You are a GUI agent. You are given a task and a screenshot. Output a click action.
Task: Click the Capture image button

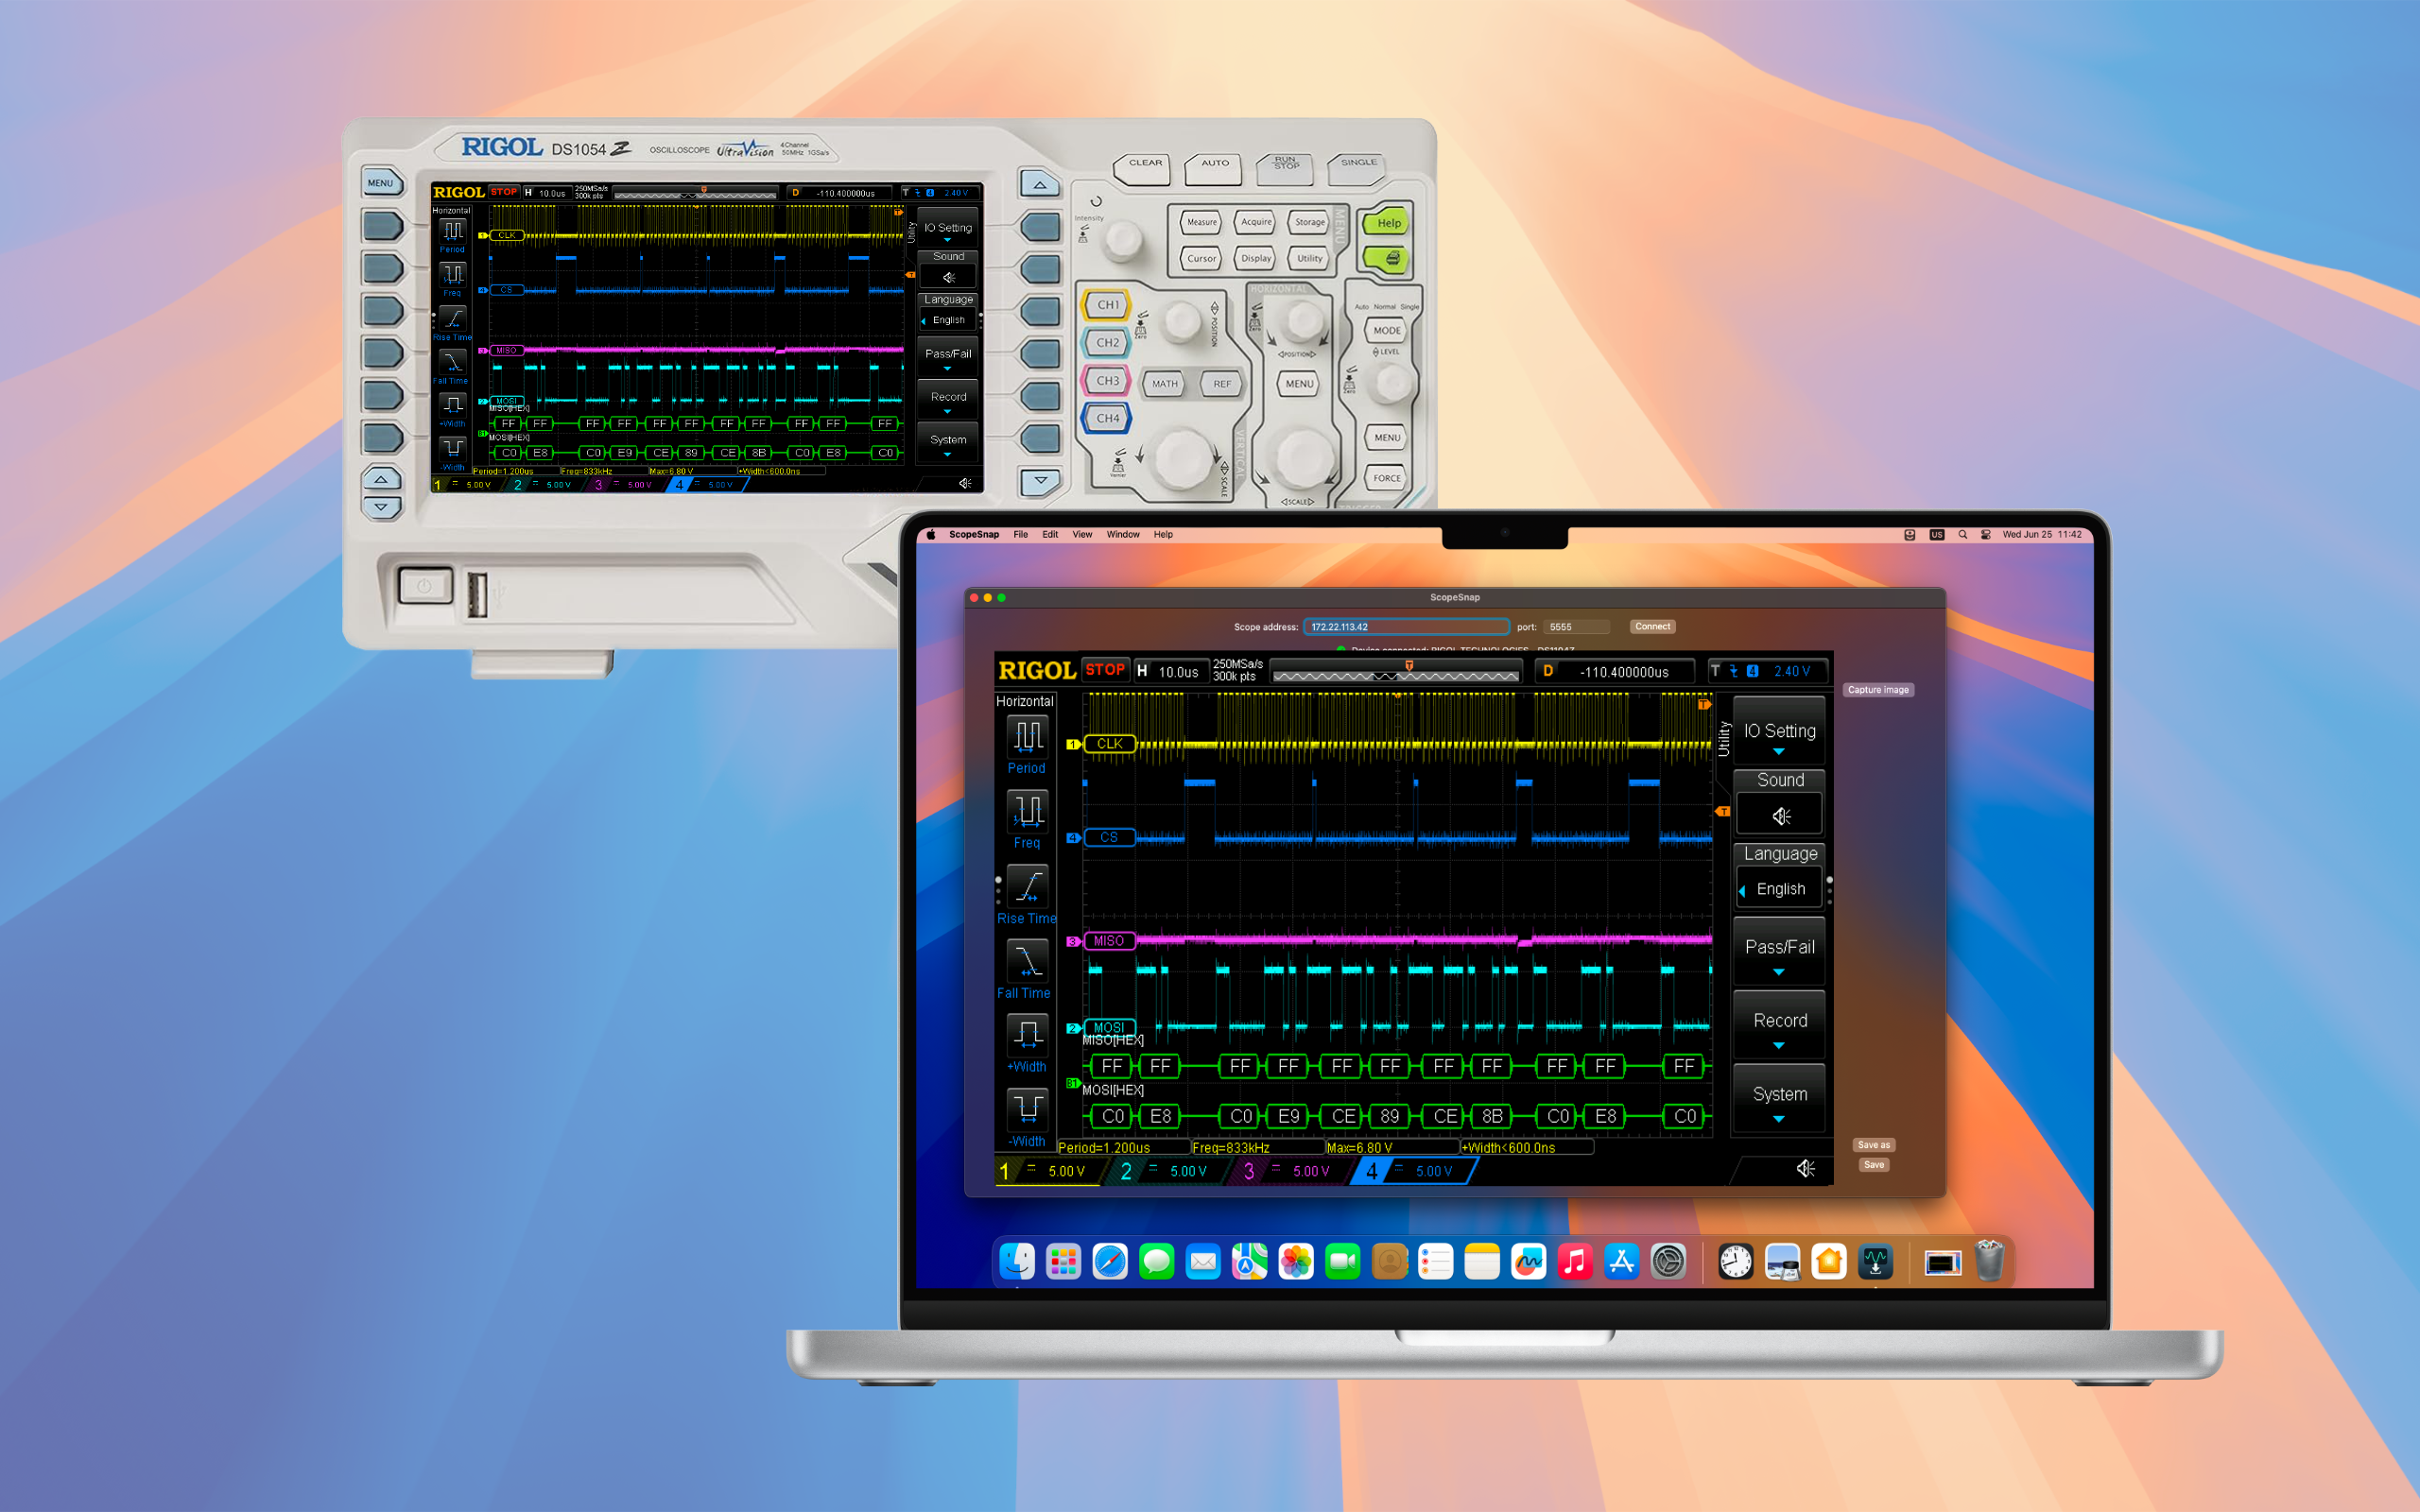[1878, 690]
